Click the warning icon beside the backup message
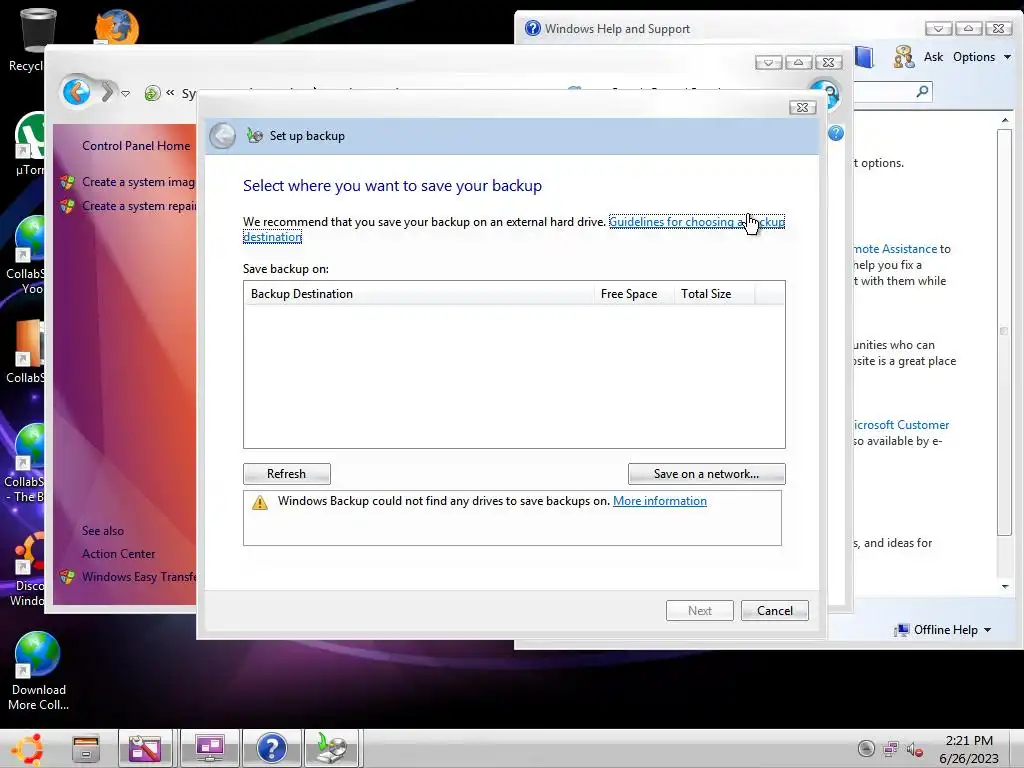This screenshot has height=768, width=1024. pyautogui.click(x=260, y=502)
